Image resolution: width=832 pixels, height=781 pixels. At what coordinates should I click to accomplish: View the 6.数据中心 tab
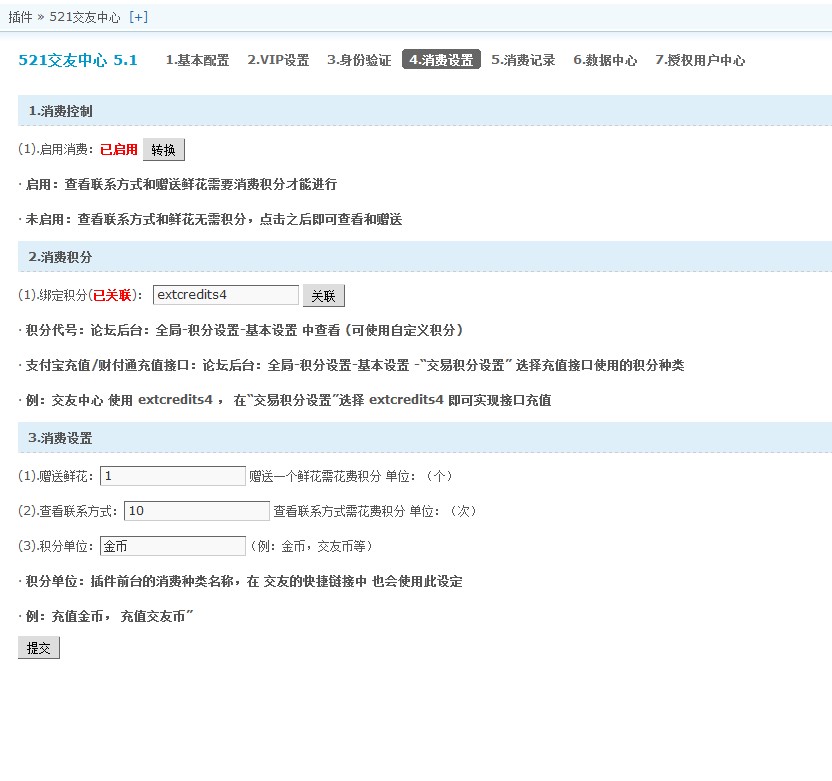click(x=605, y=60)
